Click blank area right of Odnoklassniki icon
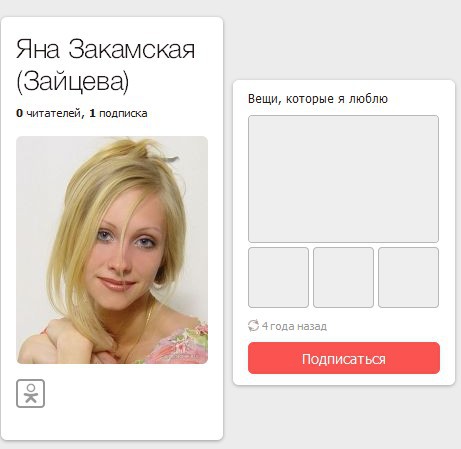Viewport: 461px width, 449px height. point(133,393)
